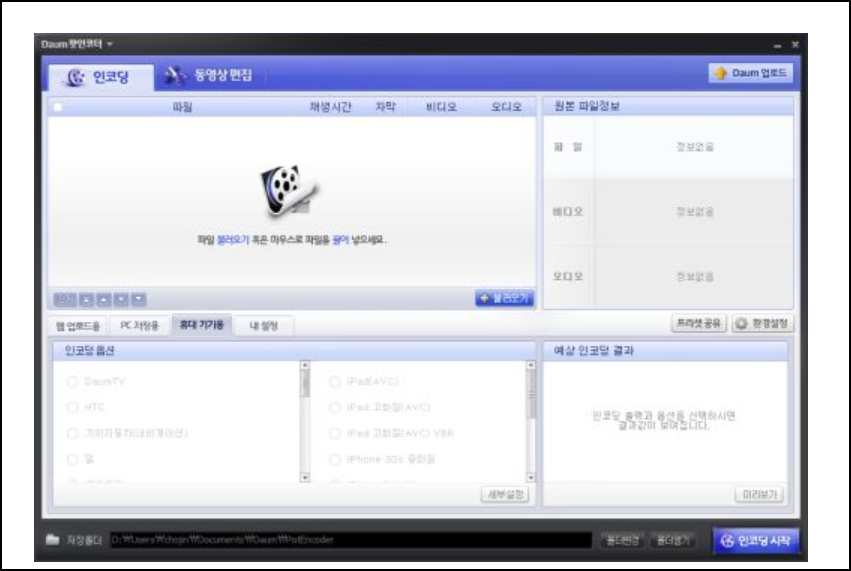Click the save folder path field
The height and width of the screenshot is (571, 851).
click(351, 540)
